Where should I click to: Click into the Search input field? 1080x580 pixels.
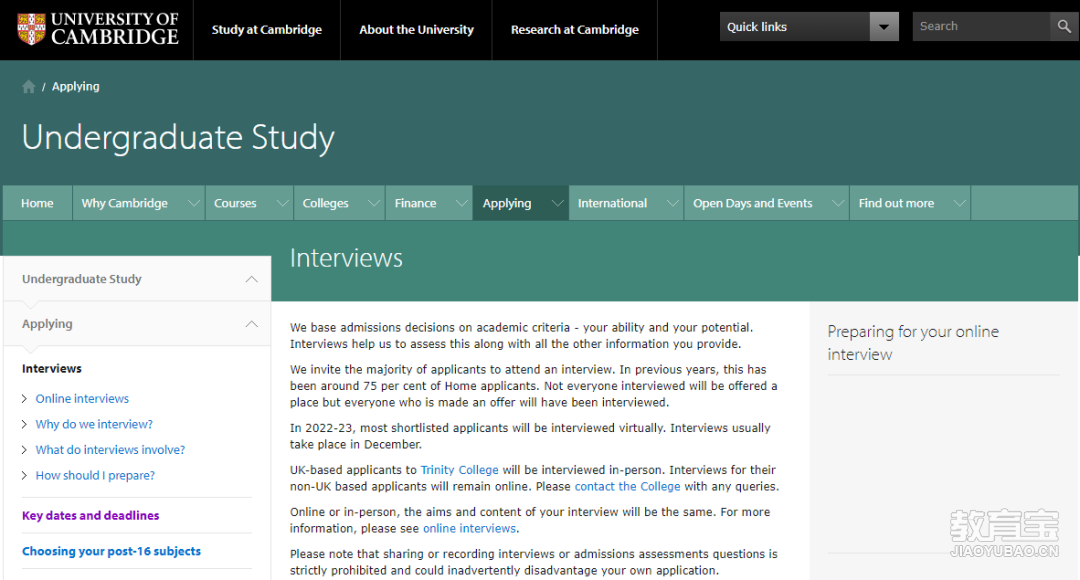click(982, 26)
